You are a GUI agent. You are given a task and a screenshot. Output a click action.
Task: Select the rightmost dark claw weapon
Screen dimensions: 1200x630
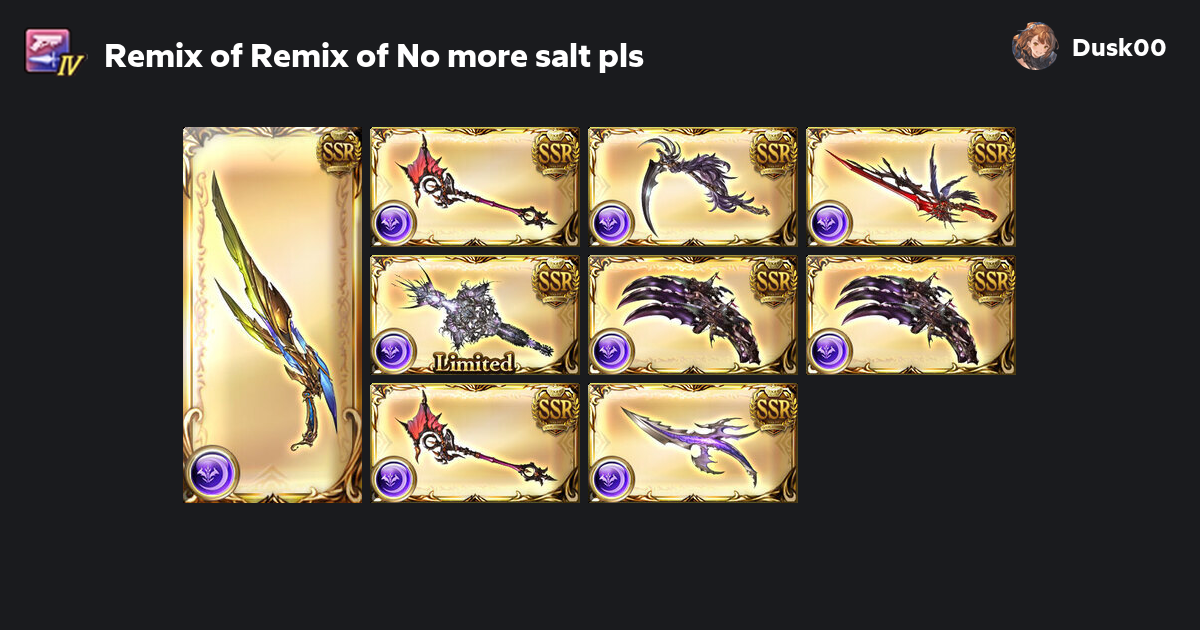[x=911, y=315]
